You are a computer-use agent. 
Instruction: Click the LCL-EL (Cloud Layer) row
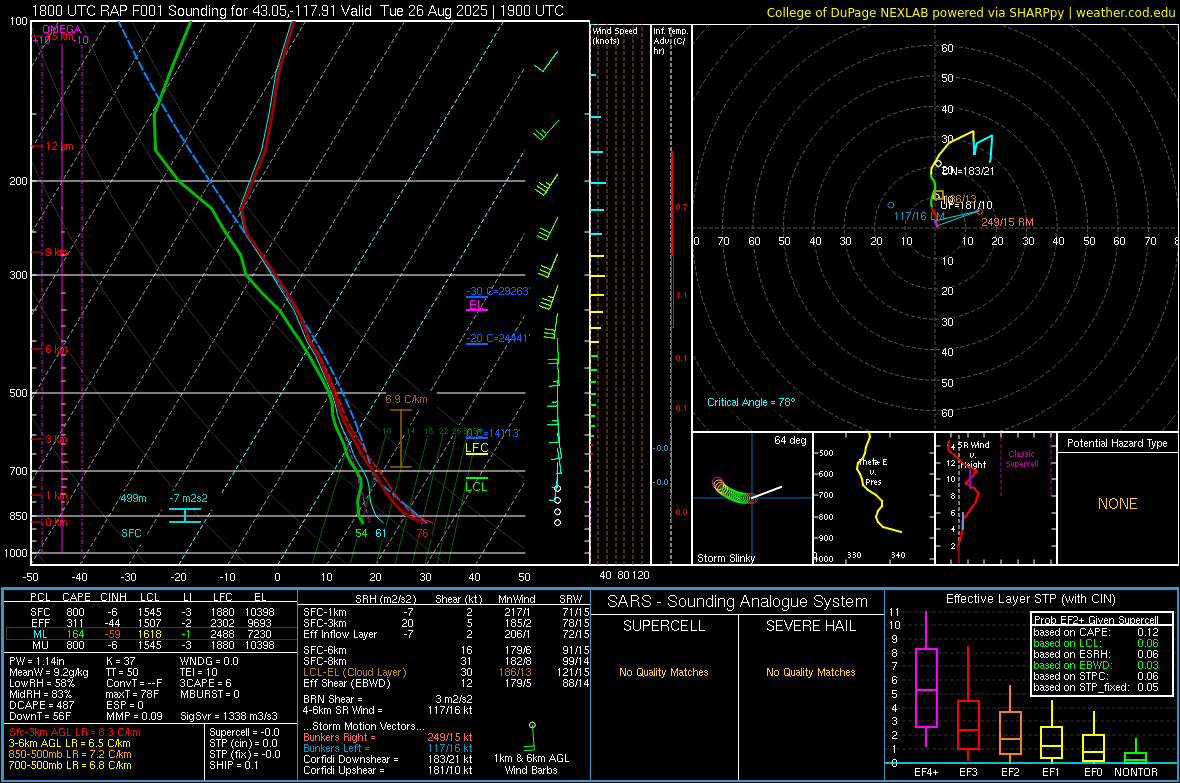pyautogui.click(x=446, y=672)
